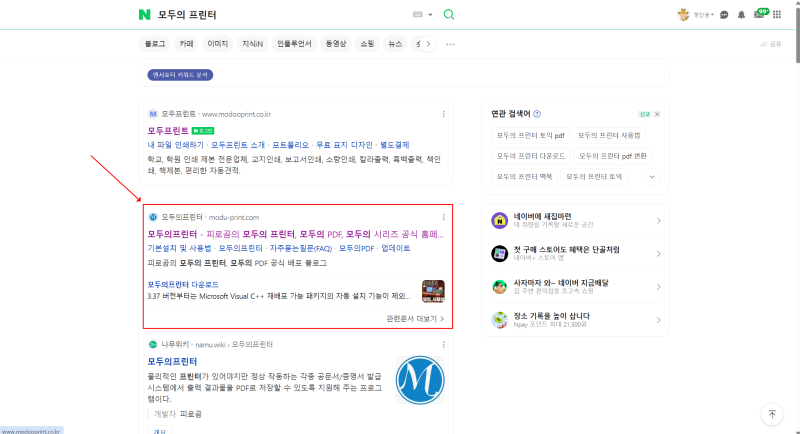Switch to the 카페 tab
This screenshot has height=434, width=800.
[186, 44]
